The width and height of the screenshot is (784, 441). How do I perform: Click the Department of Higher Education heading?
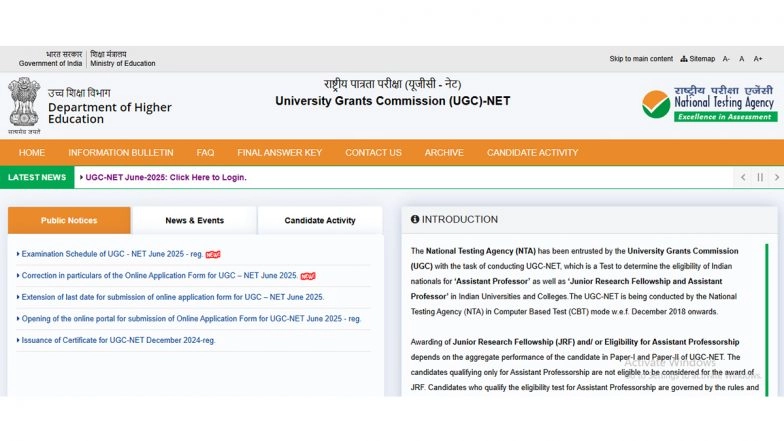[110, 114]
